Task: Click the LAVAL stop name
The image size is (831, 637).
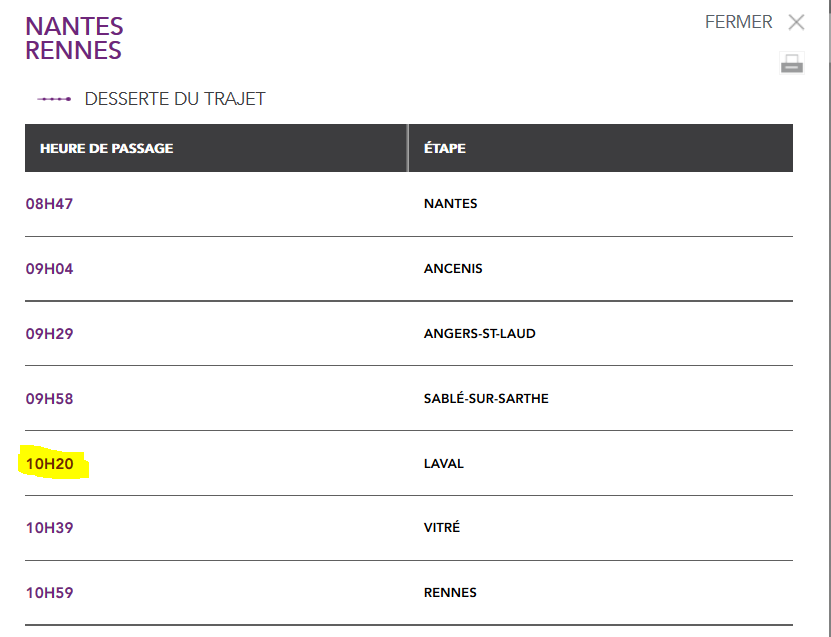Action: point(444,464)
